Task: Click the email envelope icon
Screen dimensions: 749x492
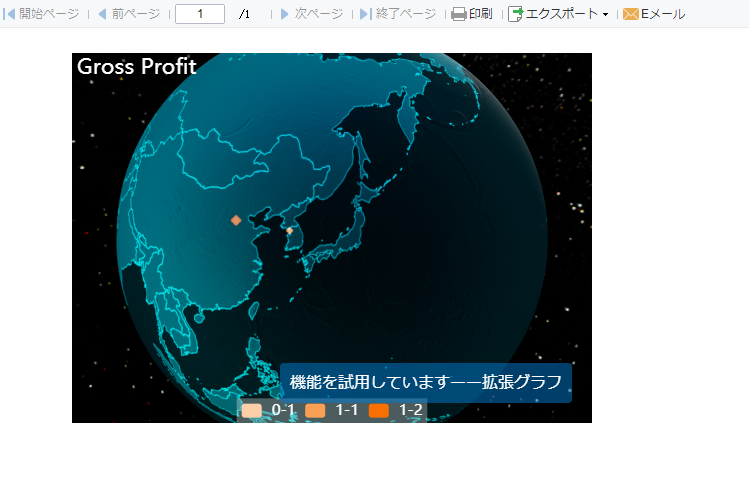Action: 631,14
